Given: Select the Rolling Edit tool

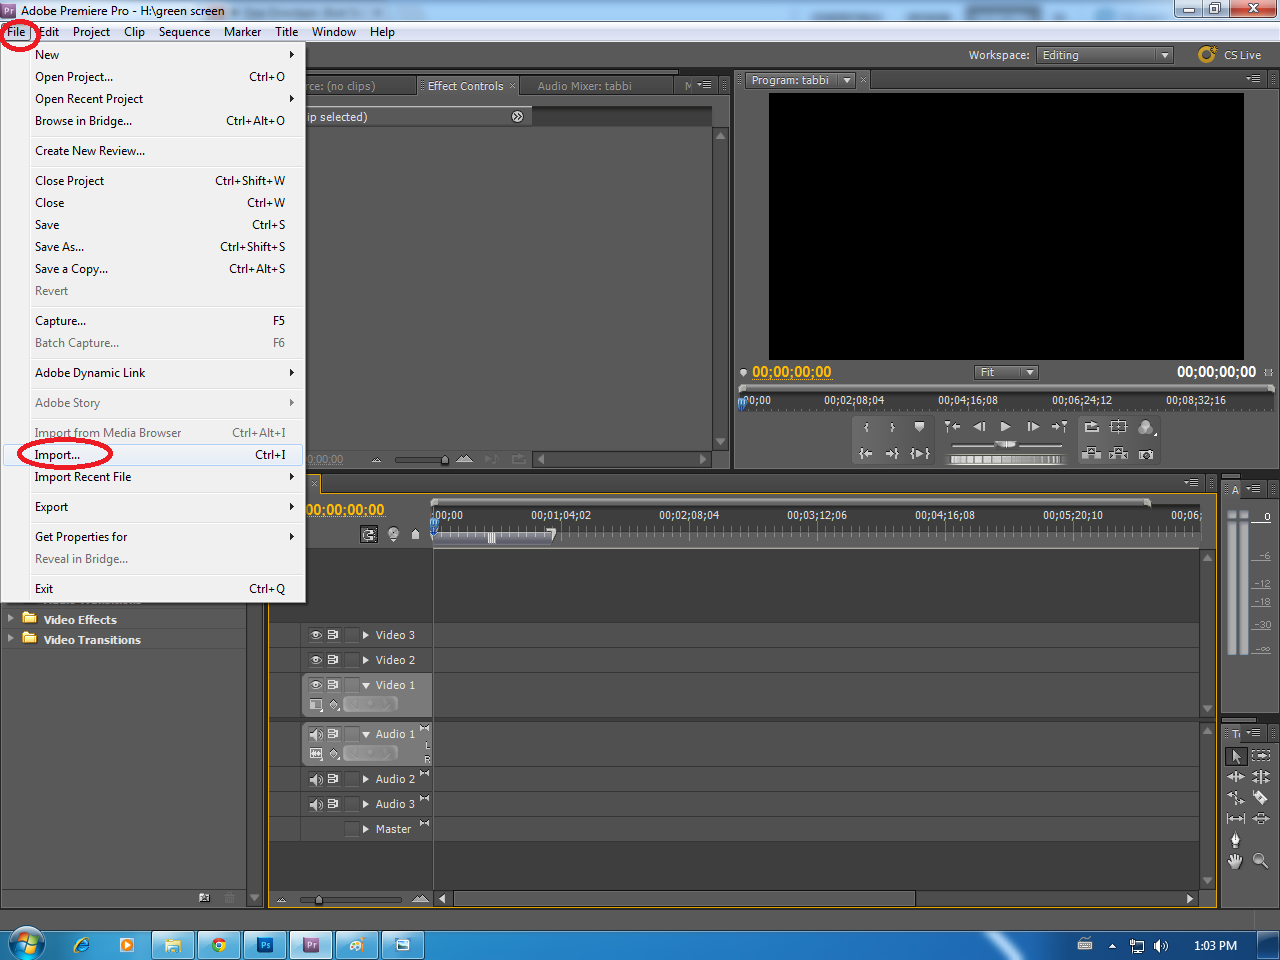Looking at the screenshot, I should pos(1261,777).
